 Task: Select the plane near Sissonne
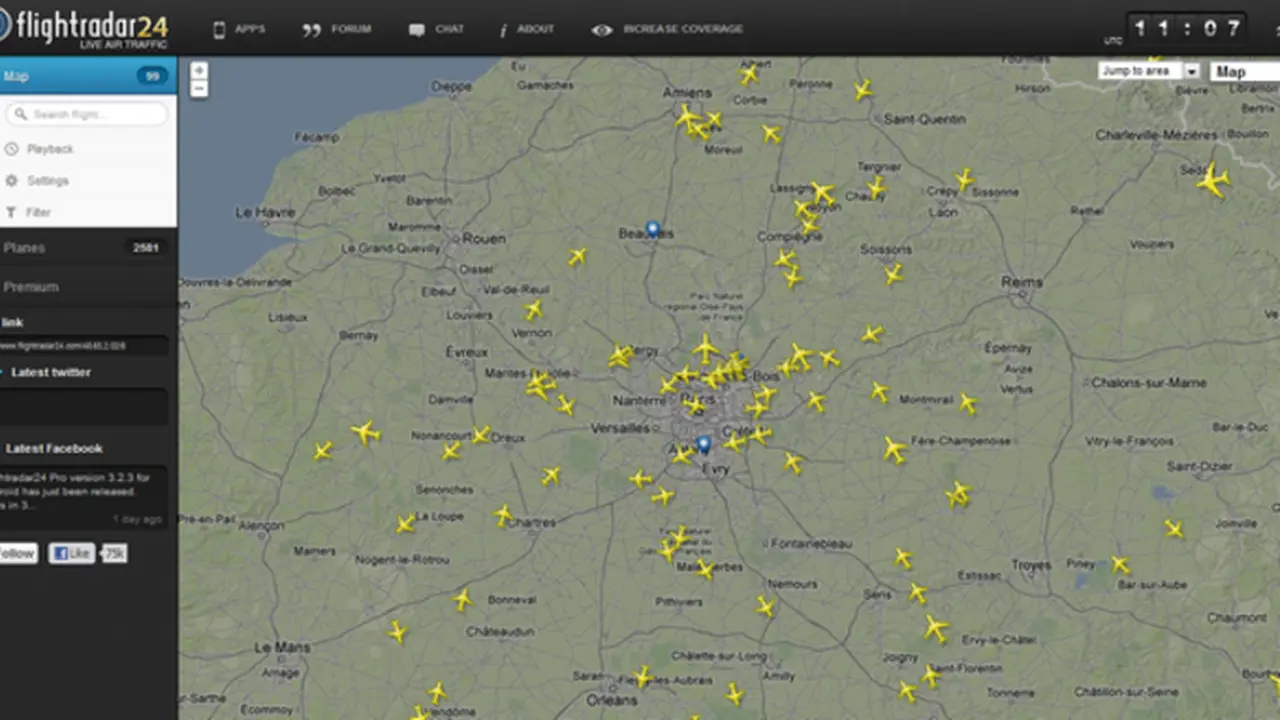[964, 179]
